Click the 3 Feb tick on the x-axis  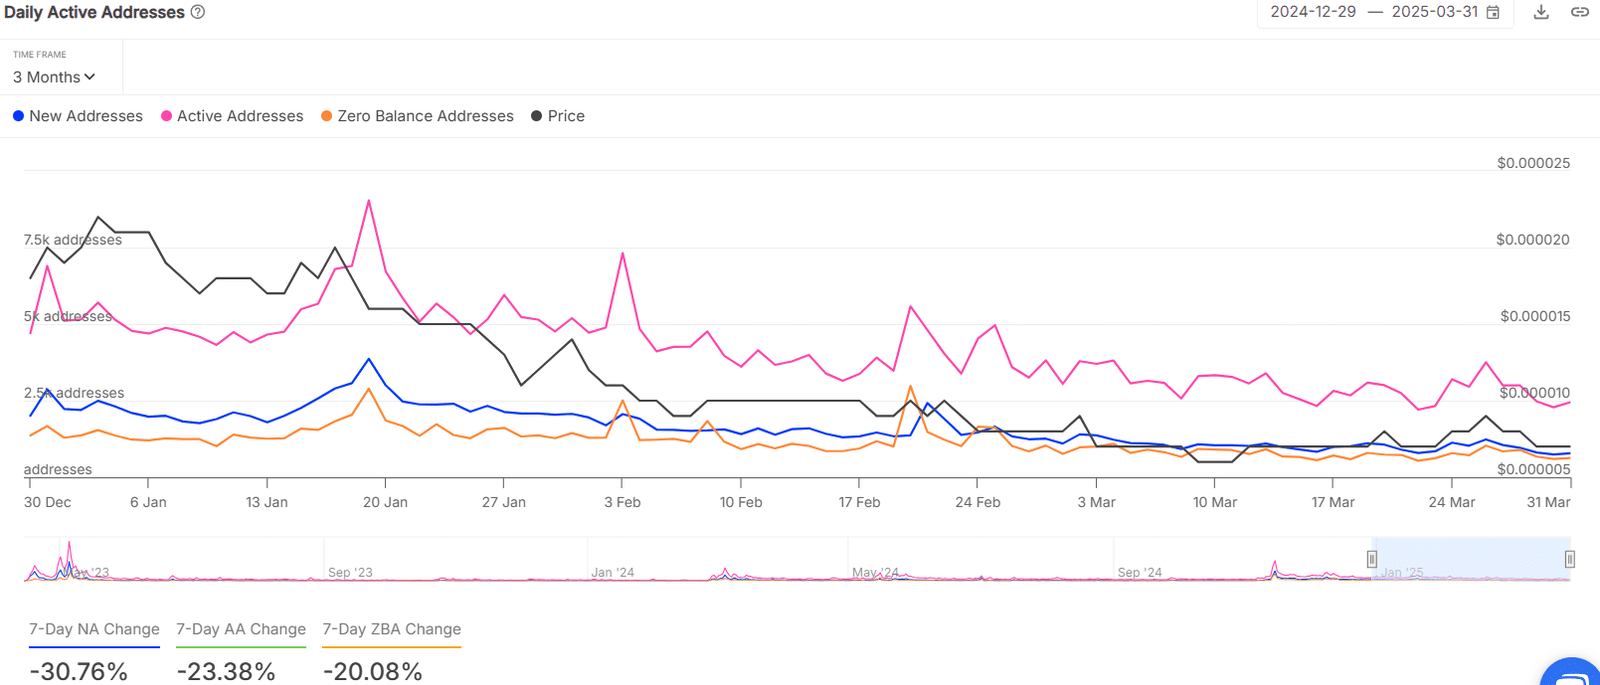click(x=622, y=502)
